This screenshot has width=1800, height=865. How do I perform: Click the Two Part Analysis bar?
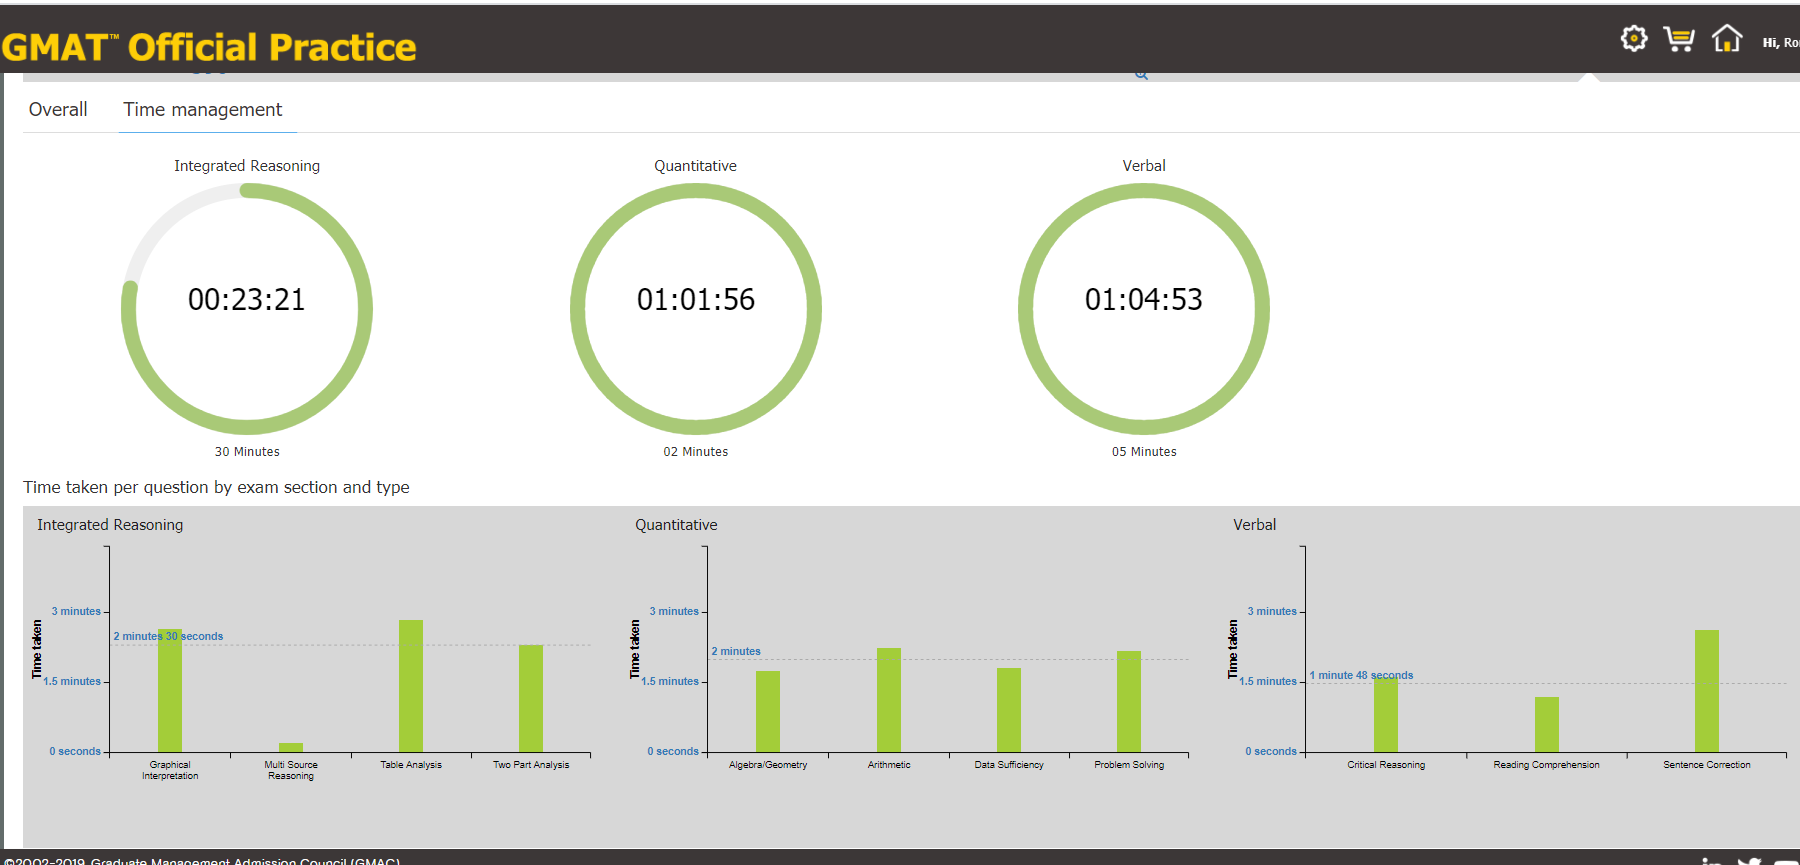tap(531, 698)
